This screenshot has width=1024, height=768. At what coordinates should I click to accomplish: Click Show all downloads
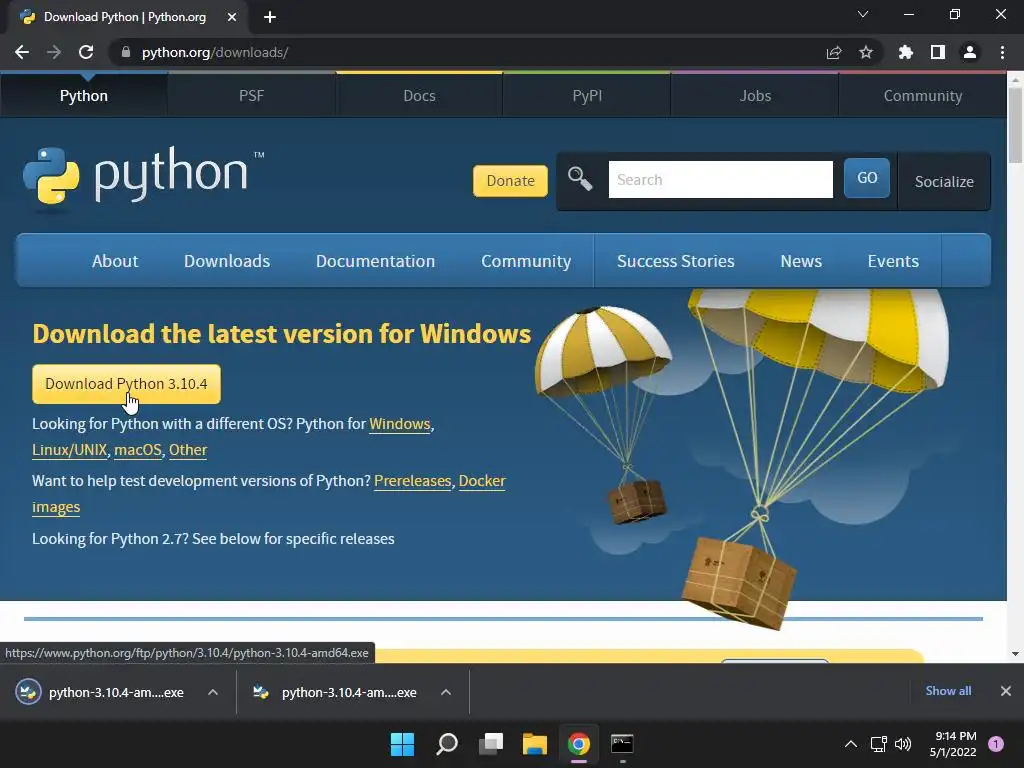coord(948,691)
